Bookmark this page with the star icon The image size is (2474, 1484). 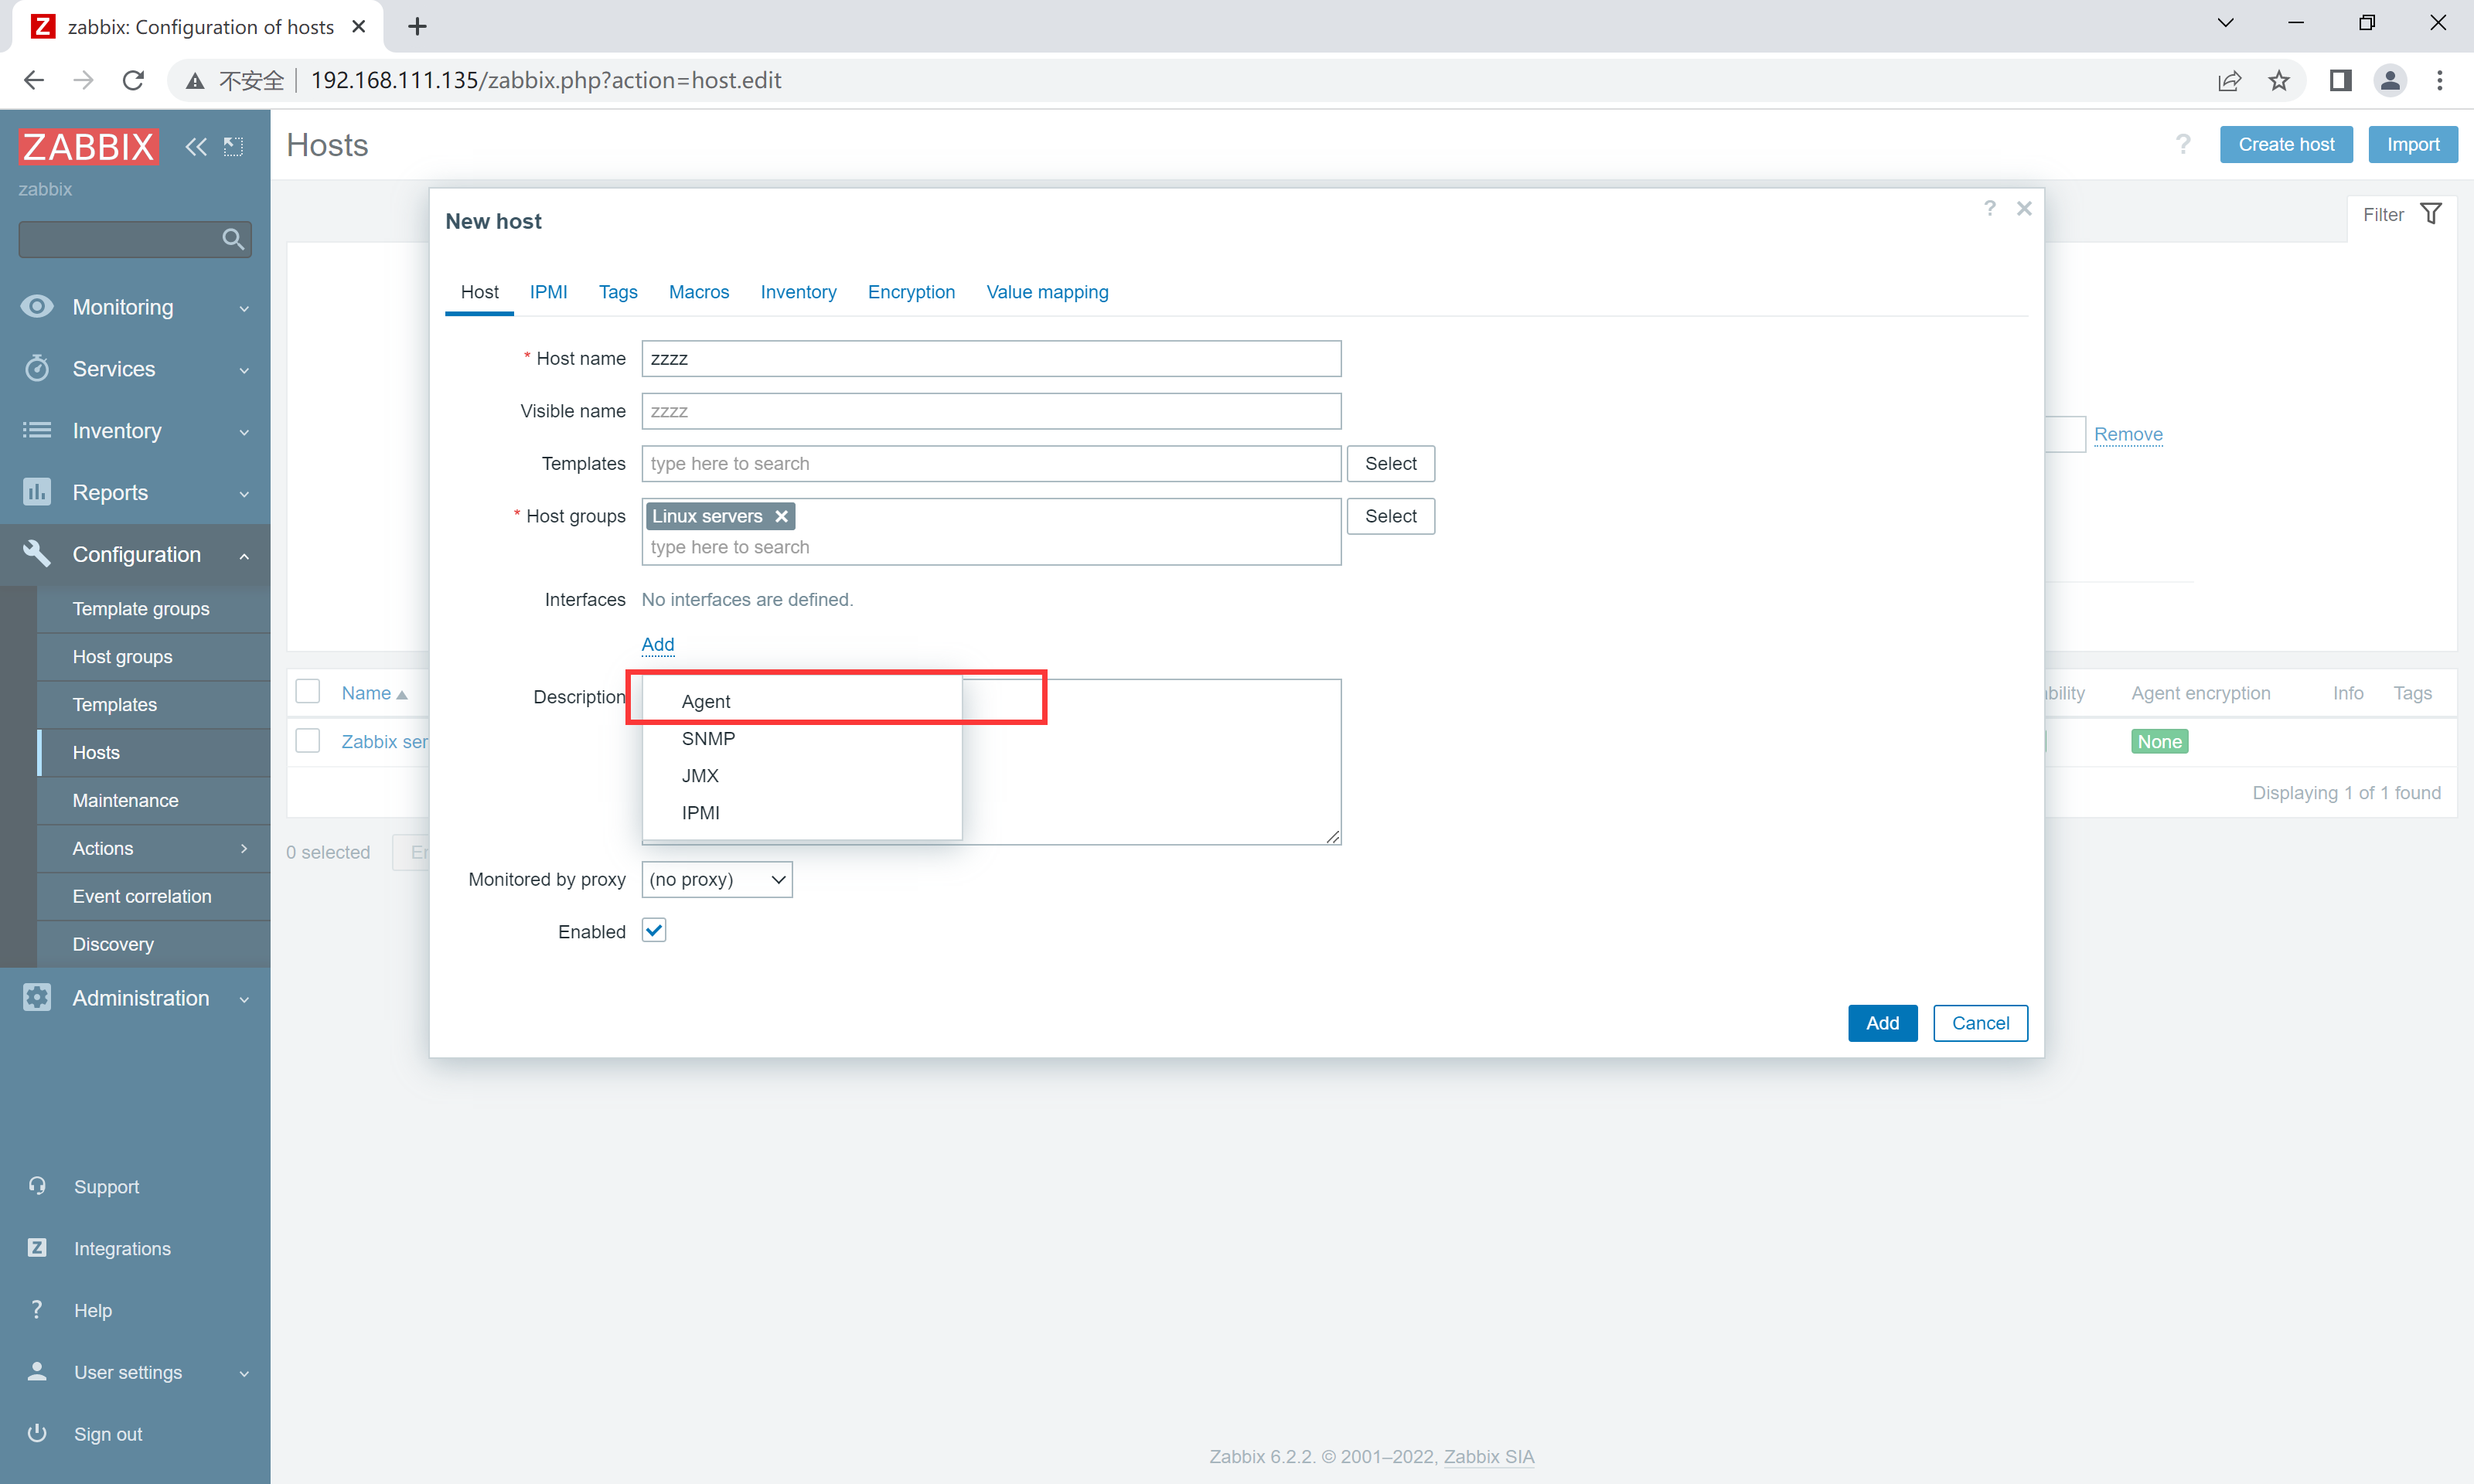click(2279, 80)
